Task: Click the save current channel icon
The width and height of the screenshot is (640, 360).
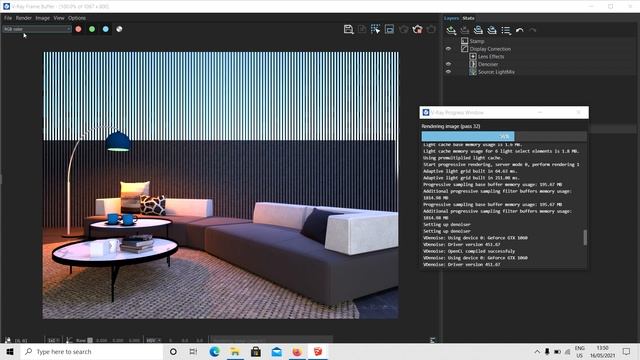Action: [348, 29]
